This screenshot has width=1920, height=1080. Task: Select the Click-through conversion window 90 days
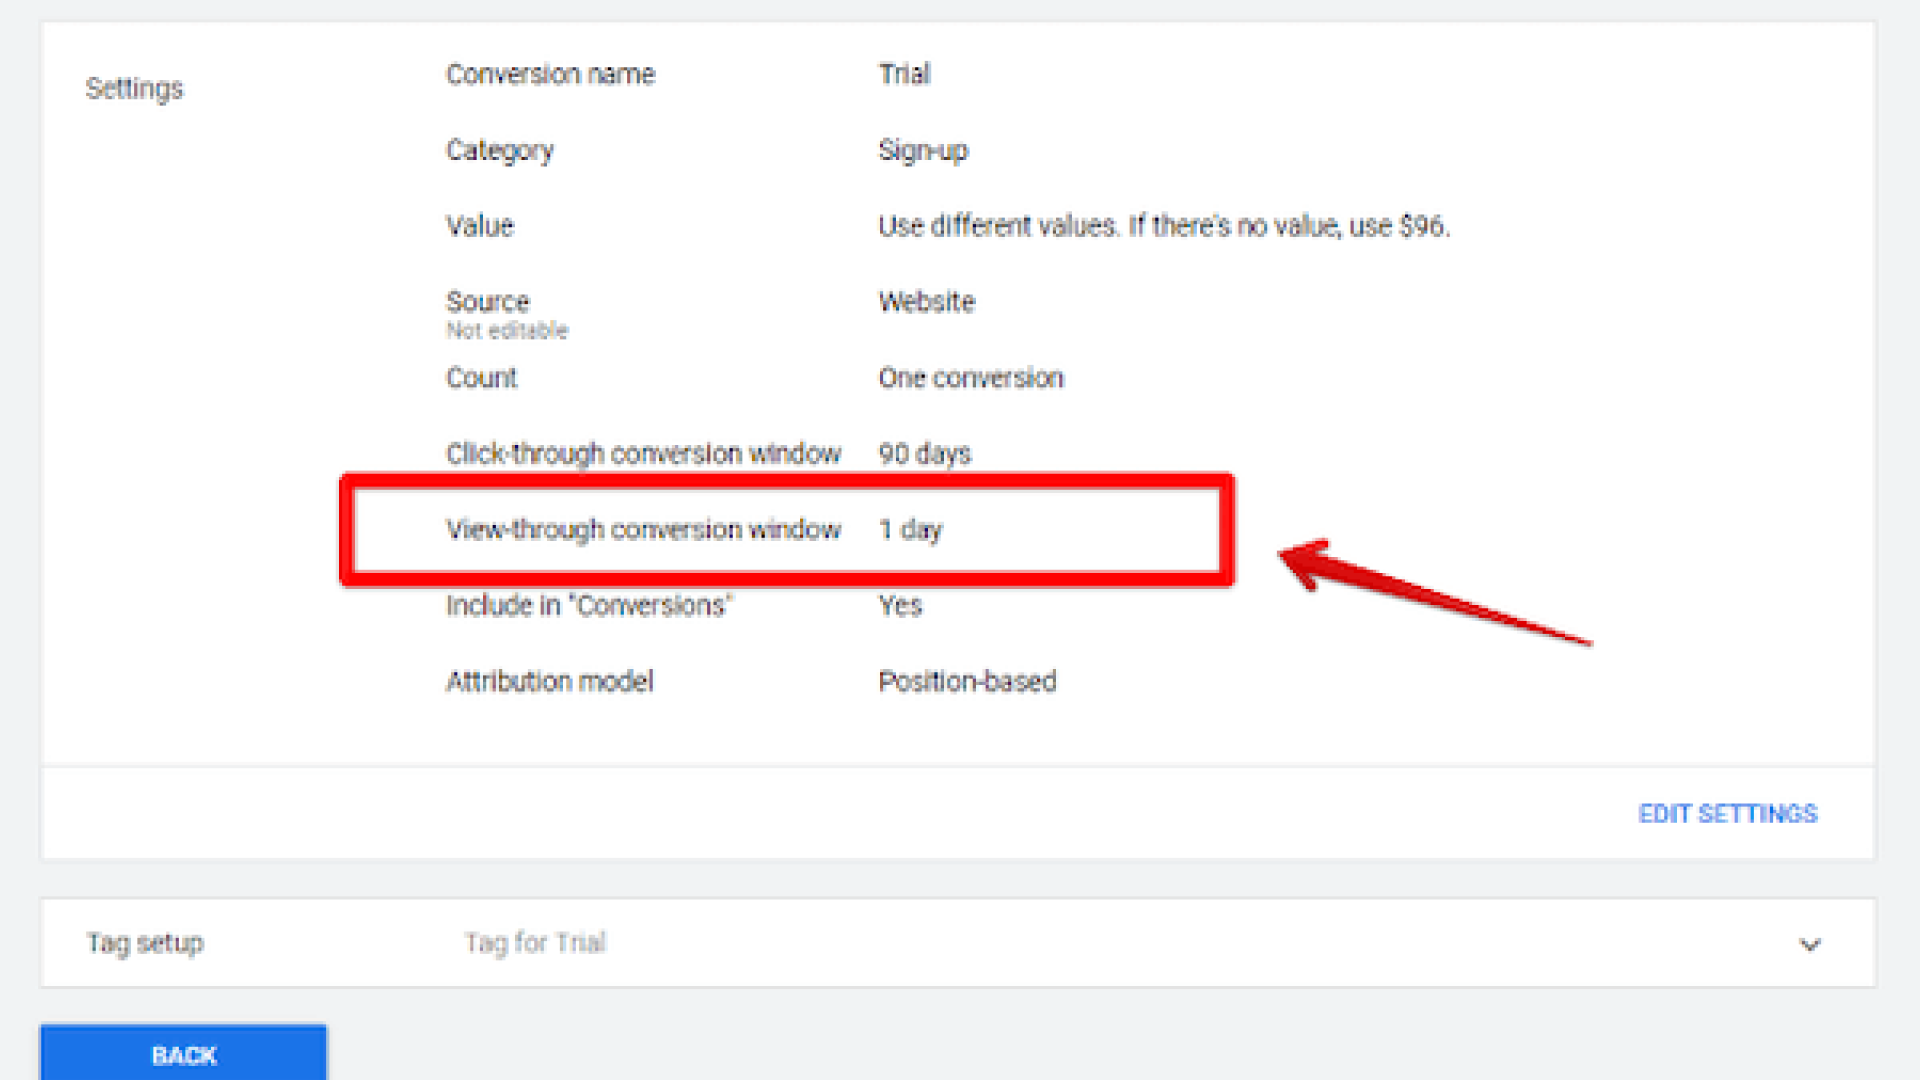923,453
